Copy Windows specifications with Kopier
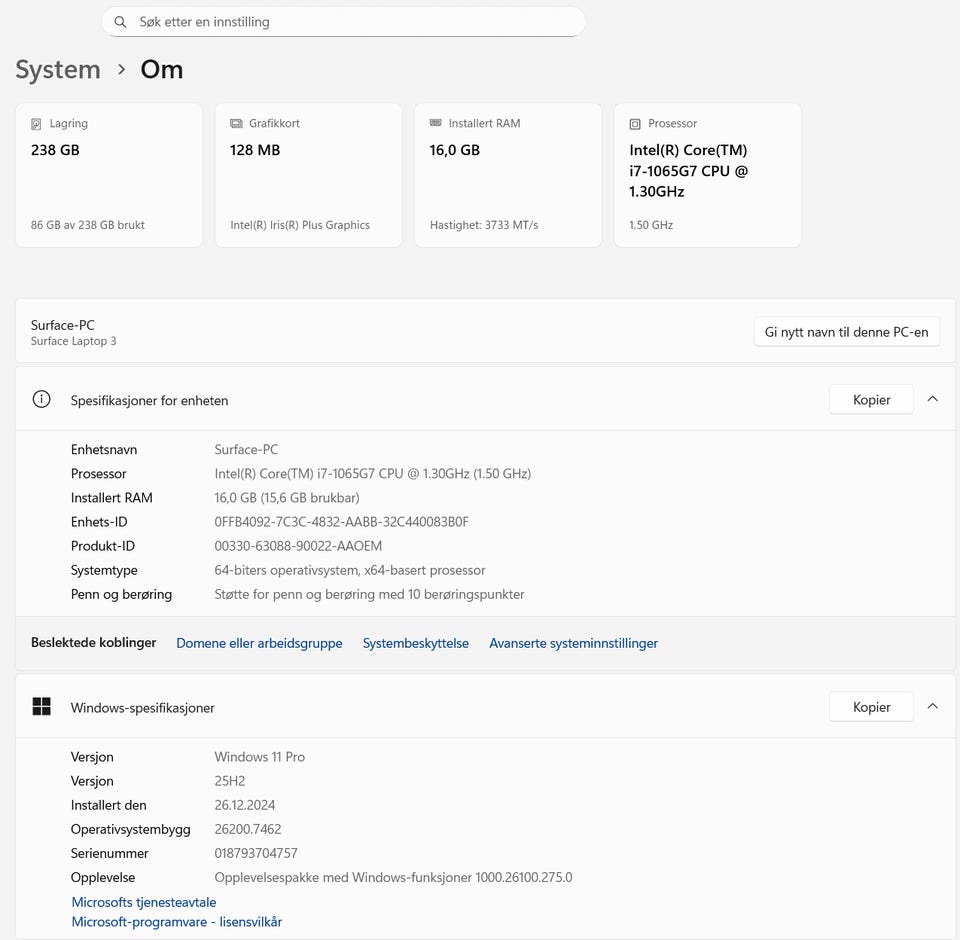 871,707
